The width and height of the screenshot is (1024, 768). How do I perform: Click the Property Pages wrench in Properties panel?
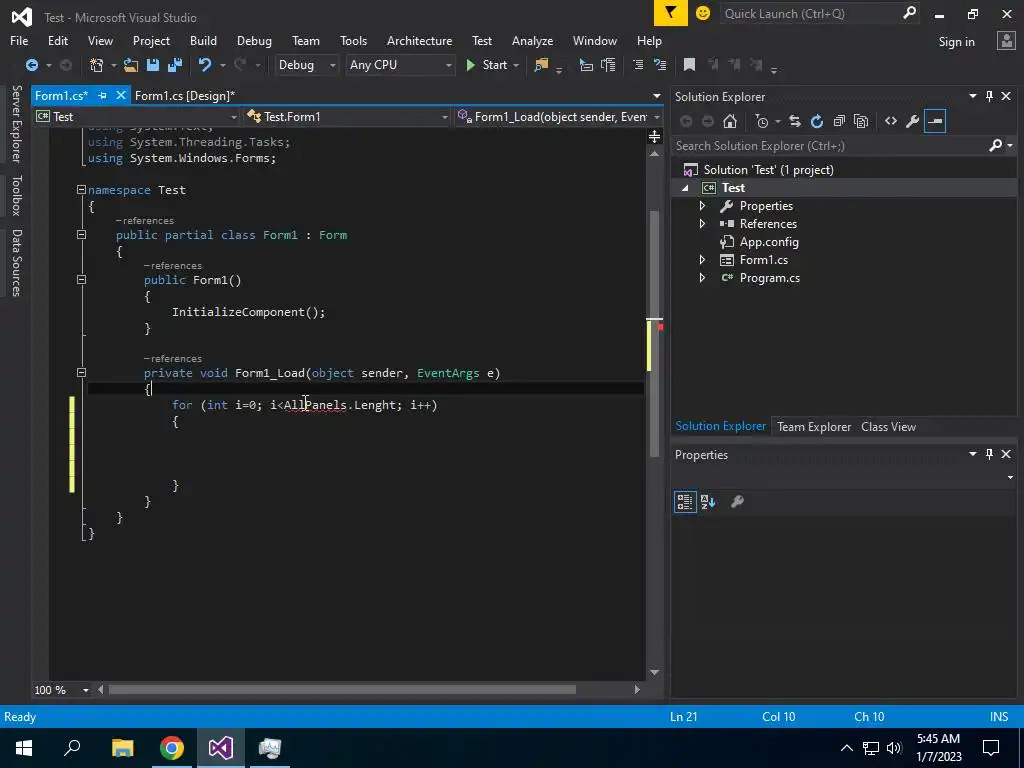click(737, 502)
